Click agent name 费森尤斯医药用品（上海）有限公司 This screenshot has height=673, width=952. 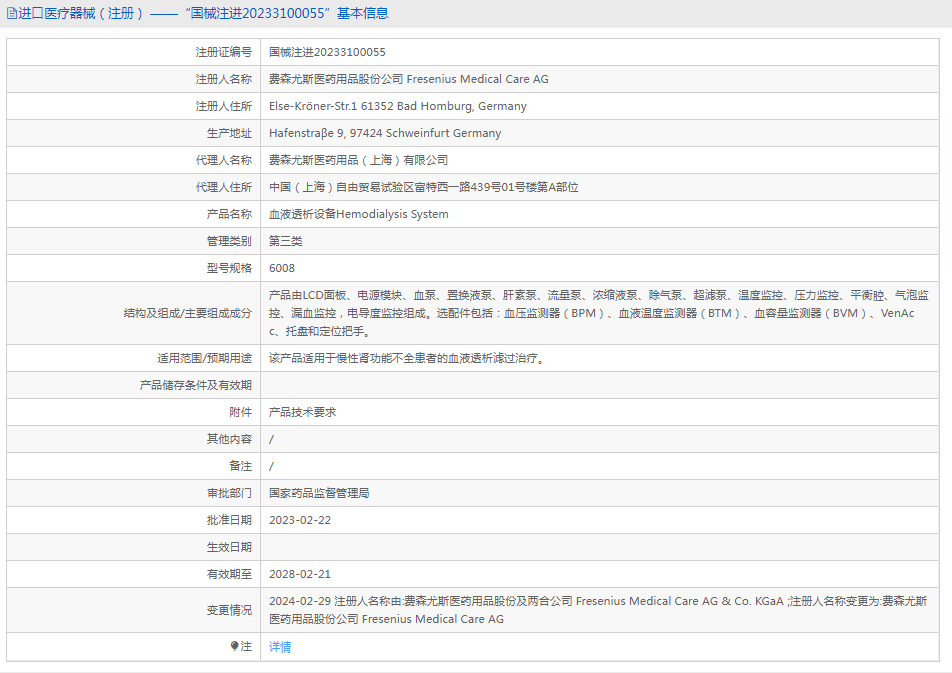tap(358, 160)
